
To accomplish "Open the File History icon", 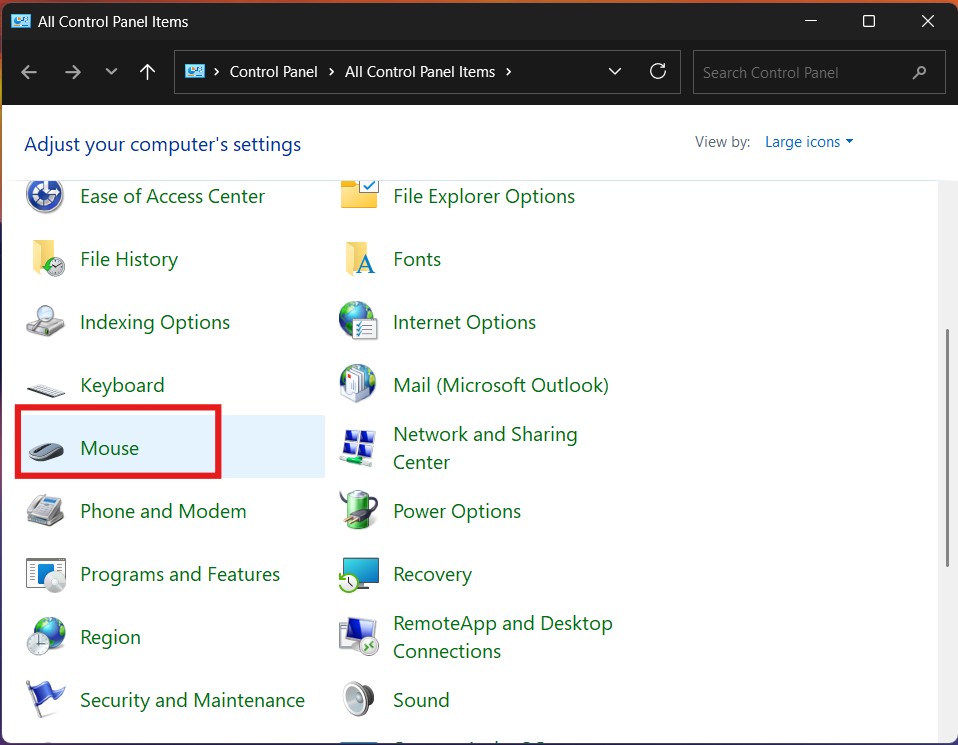I will pos(48,259).
